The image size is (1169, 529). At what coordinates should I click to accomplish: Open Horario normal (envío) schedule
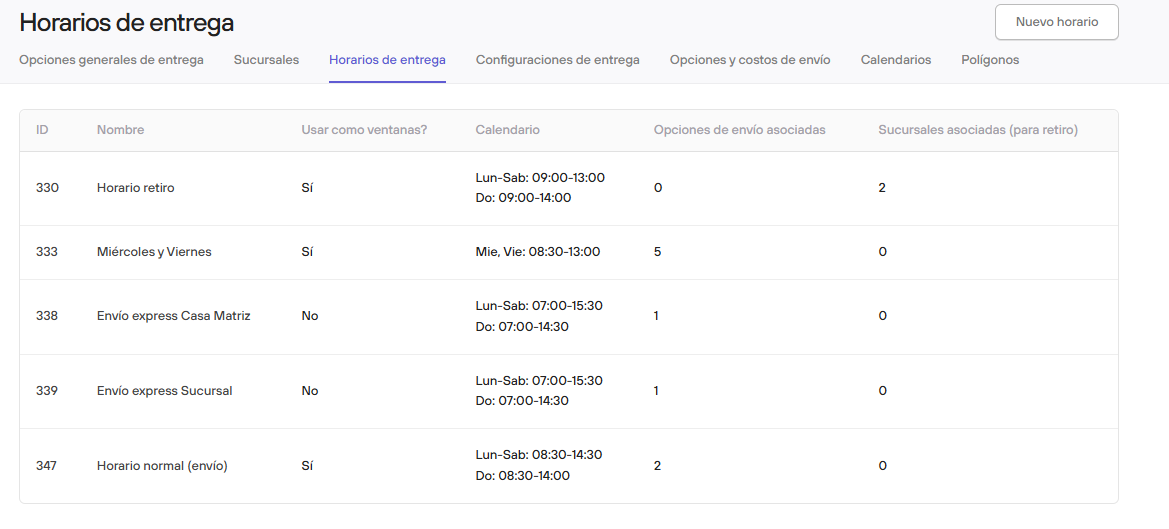click(x=163, y=466)
